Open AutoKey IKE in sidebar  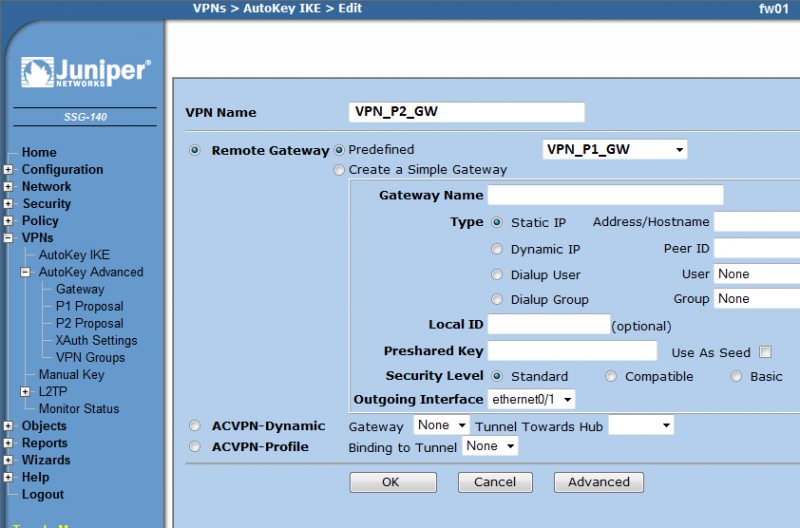pyautogui.click(x=74, y=255)
